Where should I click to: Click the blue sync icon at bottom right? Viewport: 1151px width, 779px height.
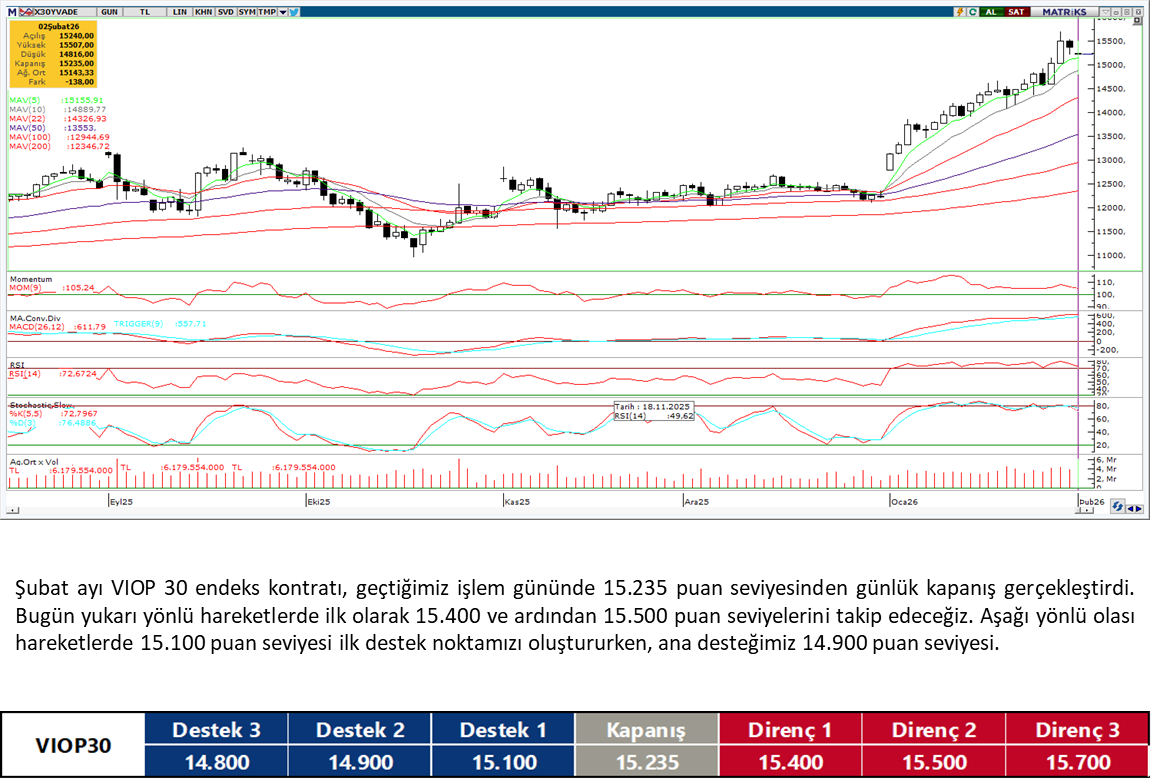(x=1117, y=507)
